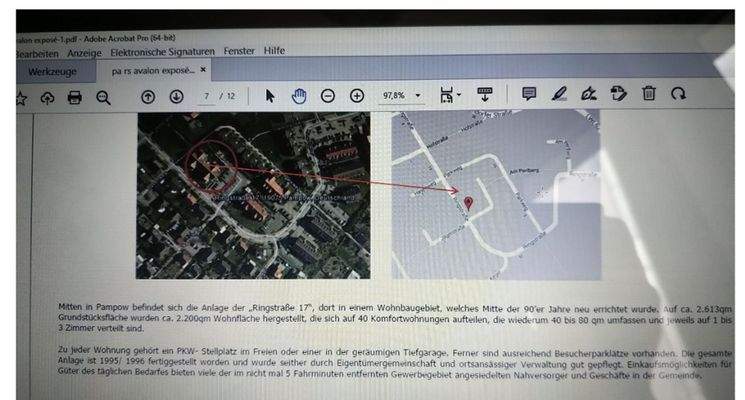Click the 'Zu jeder Wohnung' paragraph text
The image size is (745, 400).
394,362
